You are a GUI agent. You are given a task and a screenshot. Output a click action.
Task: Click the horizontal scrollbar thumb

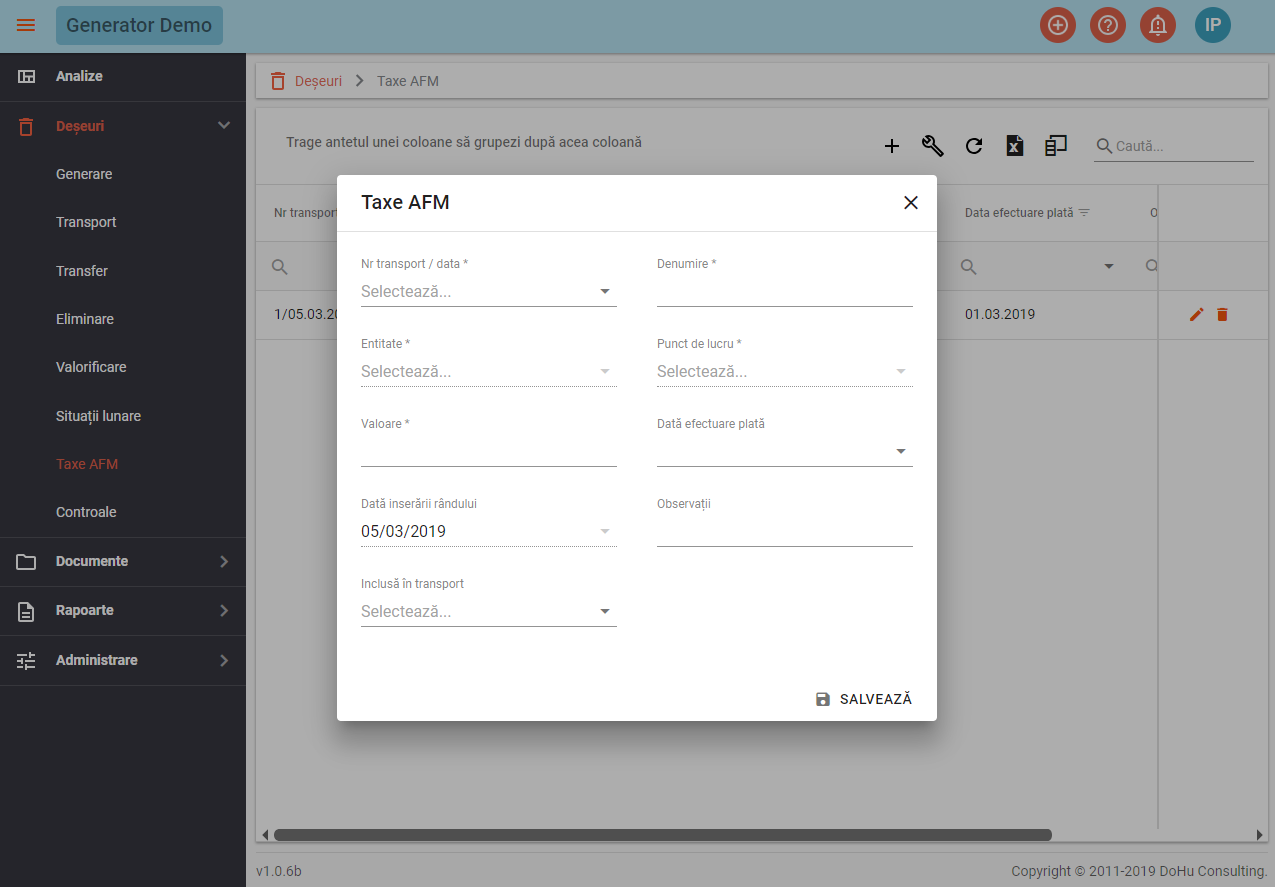pyautogui.click(x=663, y=835)
